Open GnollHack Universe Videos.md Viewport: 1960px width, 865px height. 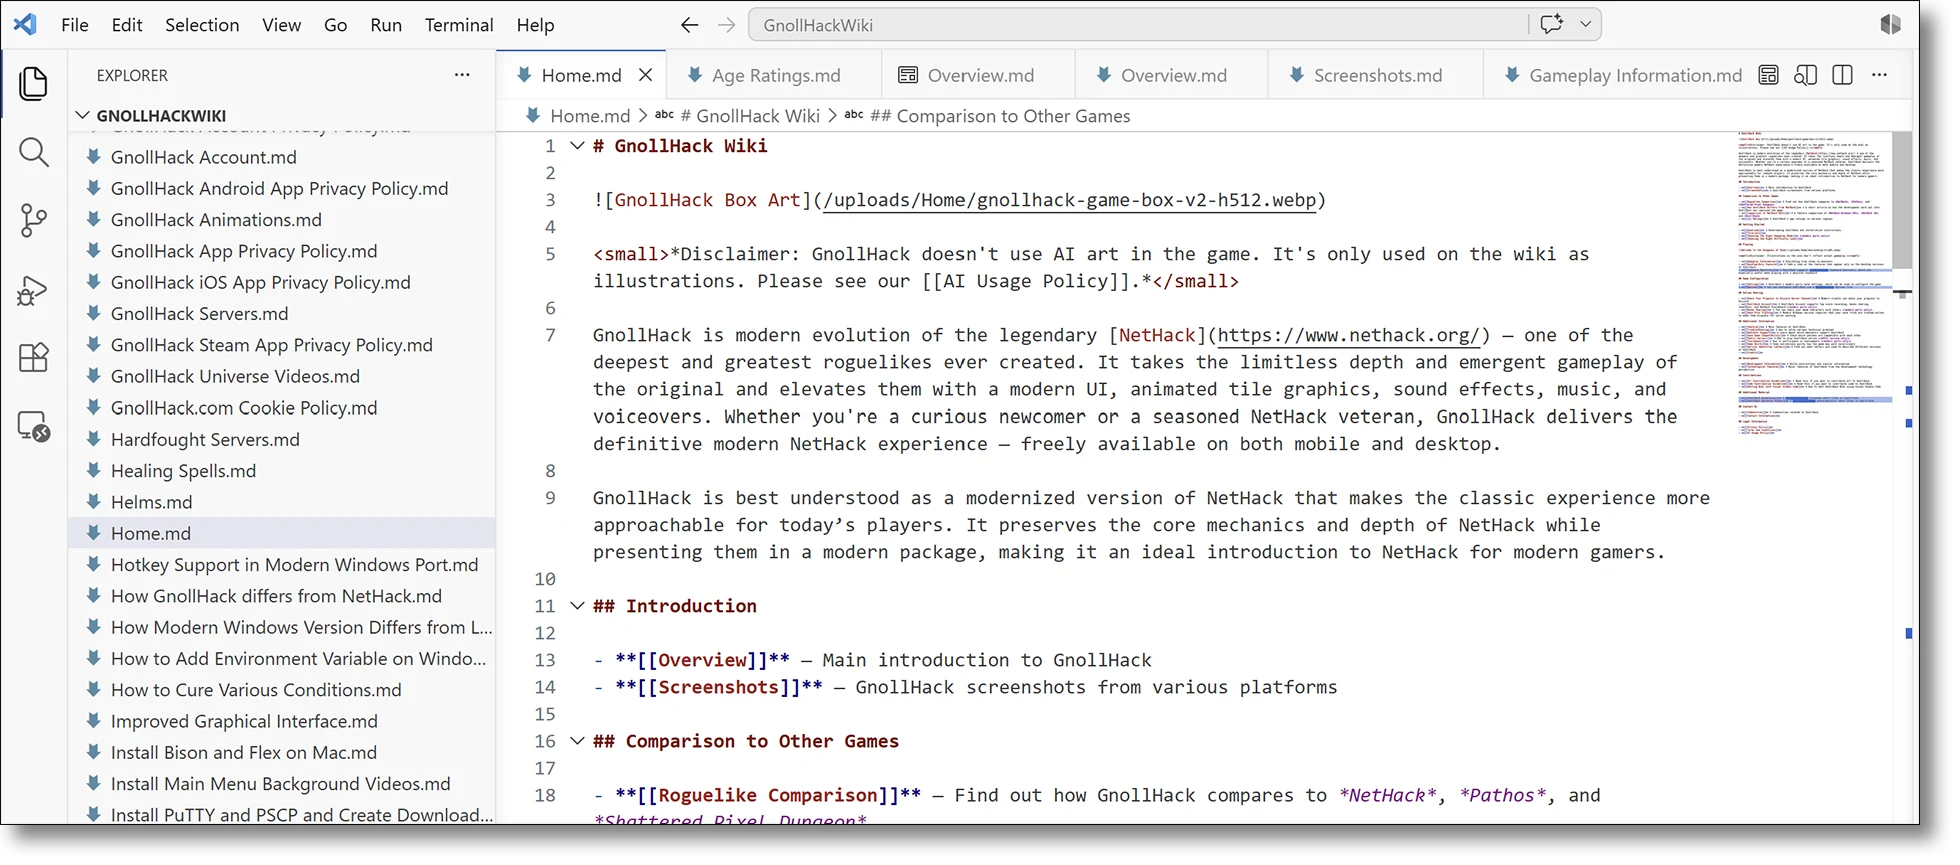(x=235, y=376)
